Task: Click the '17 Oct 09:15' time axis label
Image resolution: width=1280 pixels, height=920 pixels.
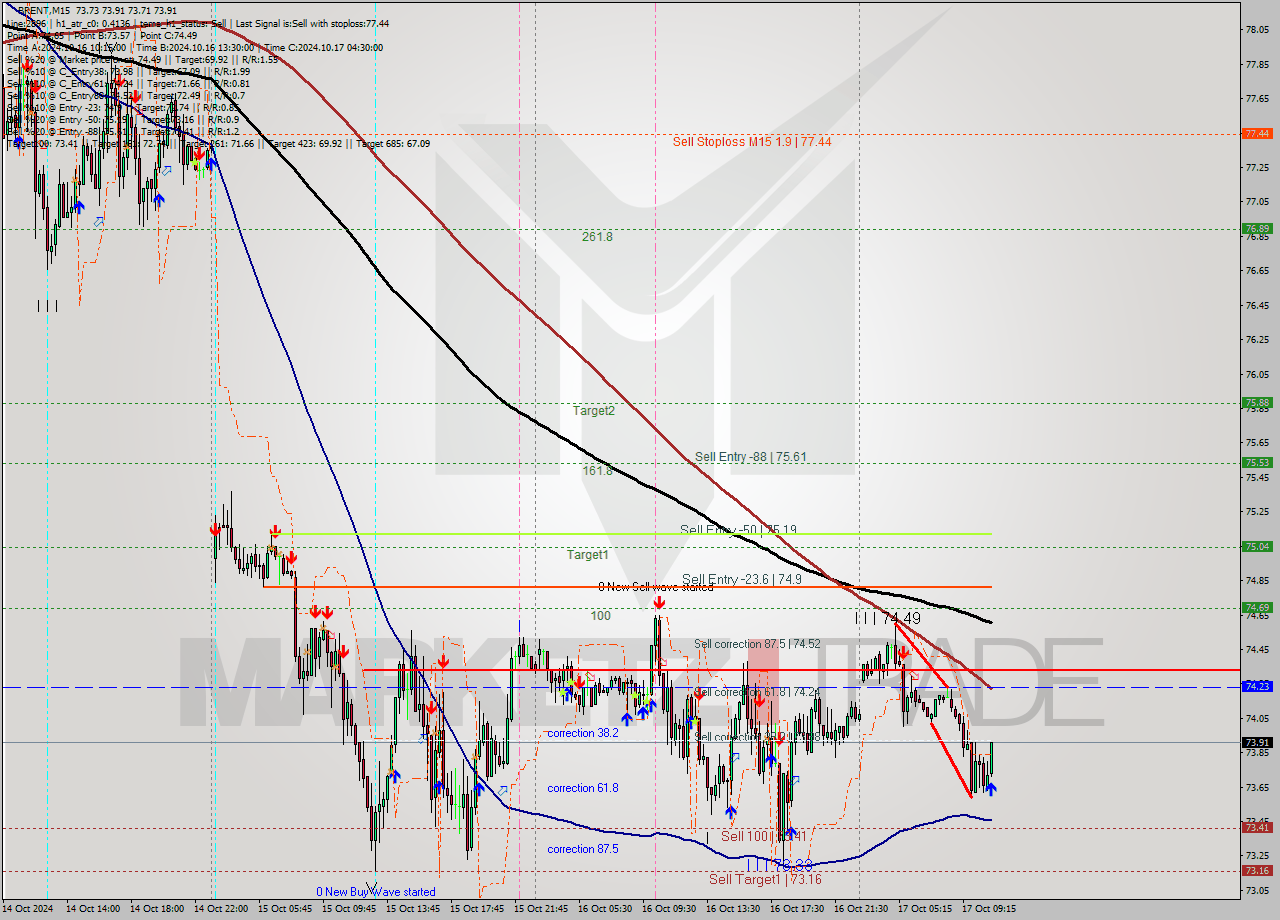Action: tap(989, 909)
